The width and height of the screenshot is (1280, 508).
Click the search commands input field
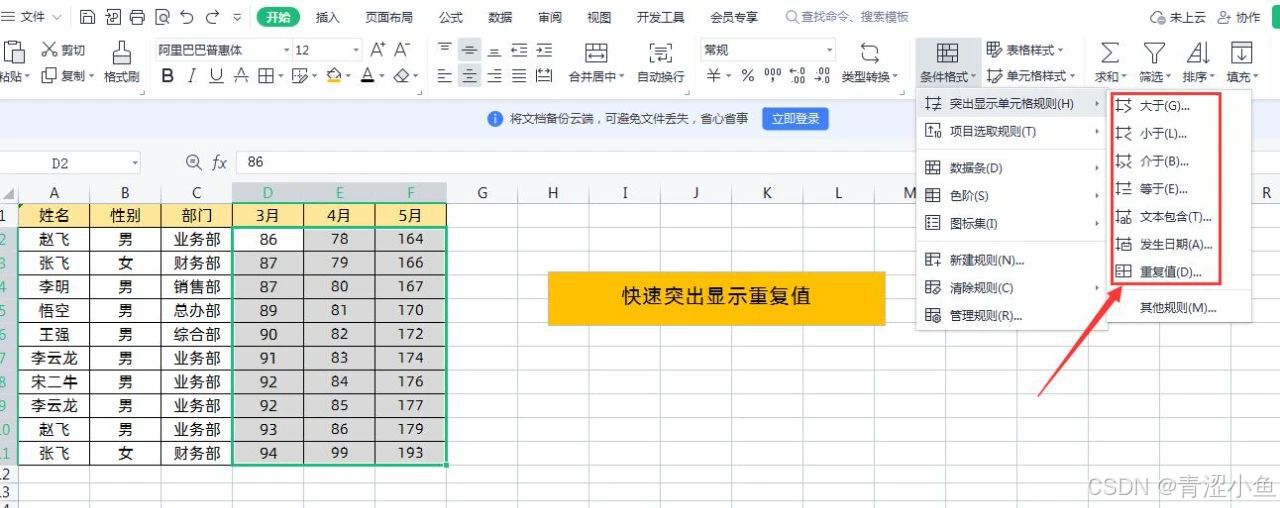coord(848,17)
